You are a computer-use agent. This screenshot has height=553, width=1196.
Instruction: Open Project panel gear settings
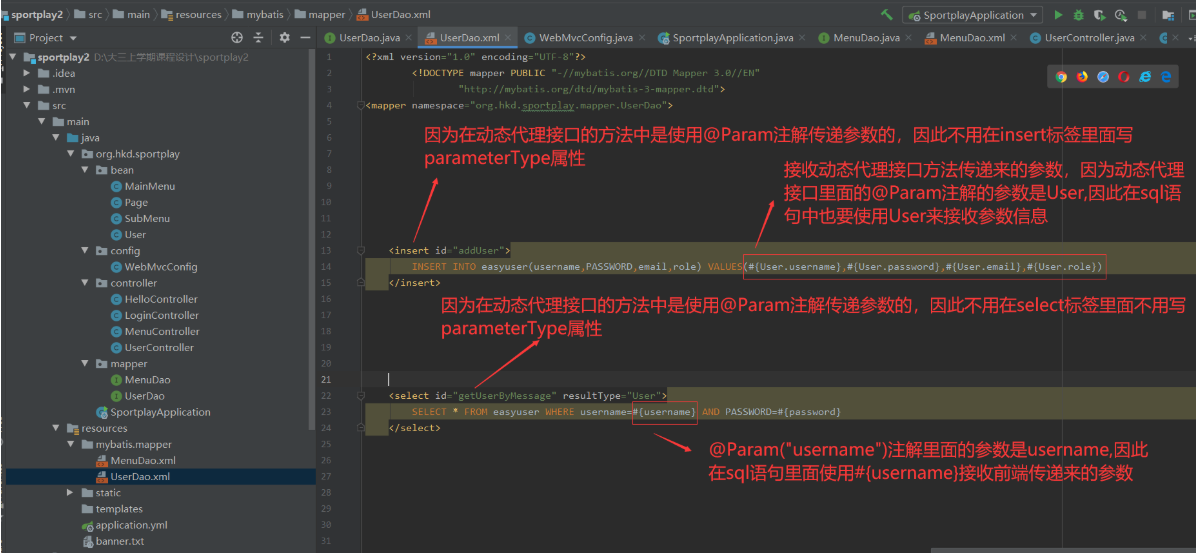285,37
